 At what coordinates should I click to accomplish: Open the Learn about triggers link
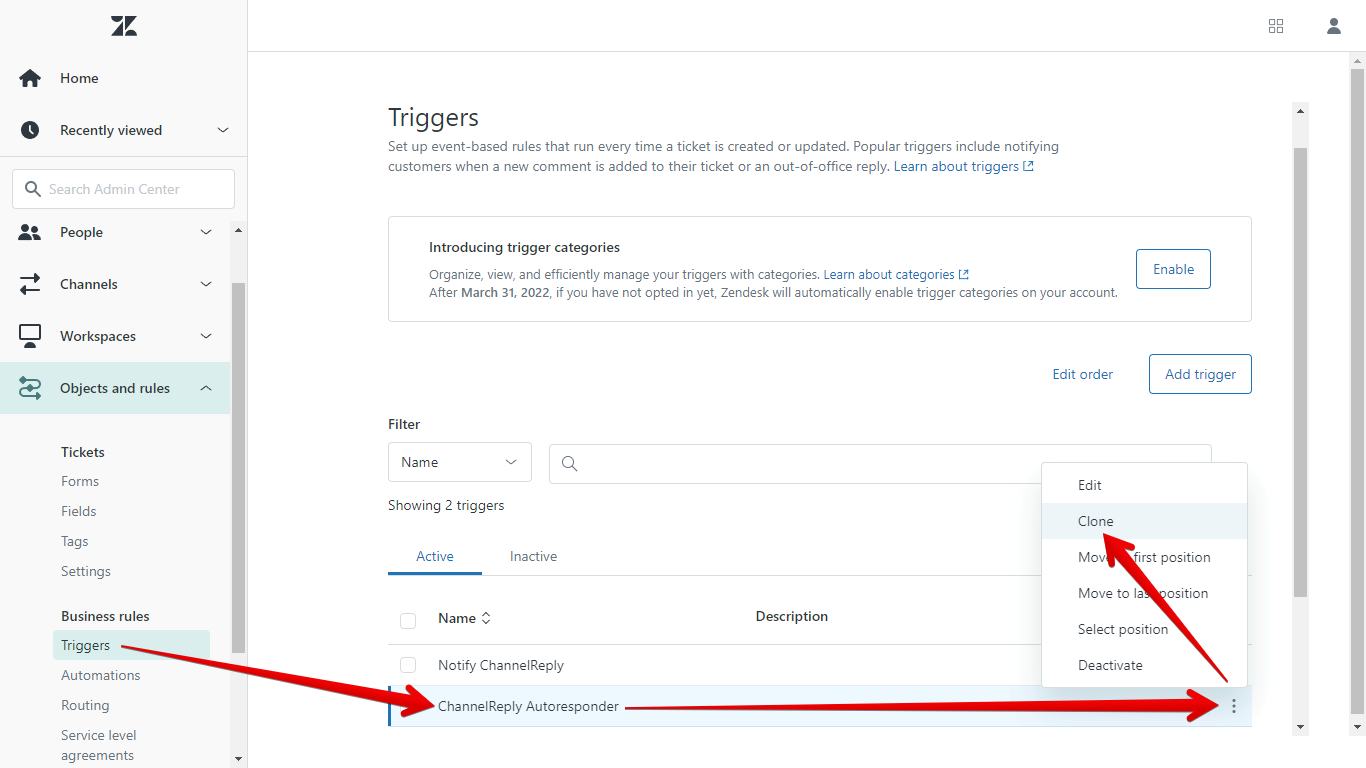coord(964,166)
